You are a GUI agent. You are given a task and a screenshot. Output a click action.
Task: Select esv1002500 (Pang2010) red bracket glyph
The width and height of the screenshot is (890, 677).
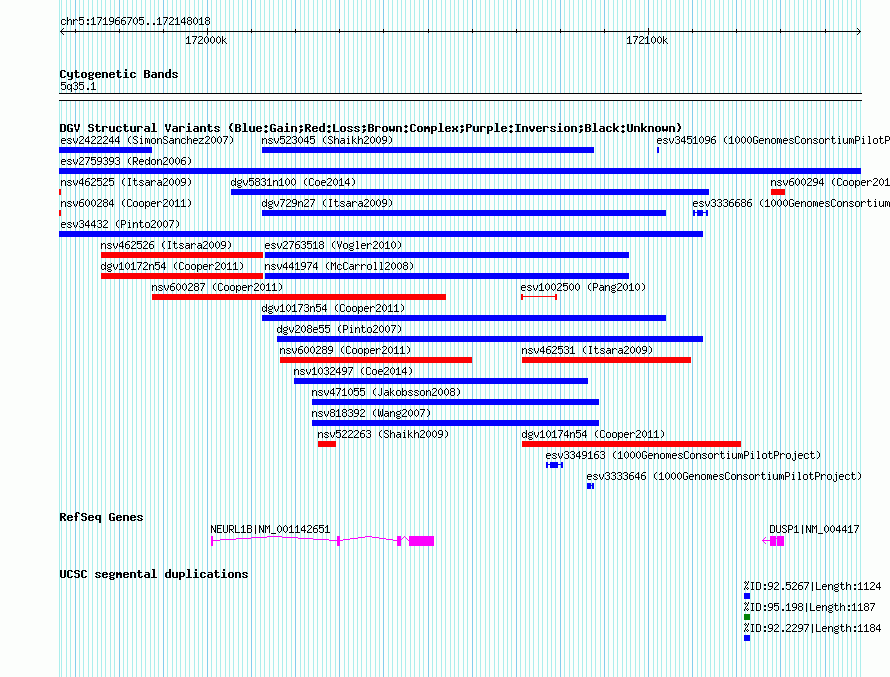click(x=539, y=297)
